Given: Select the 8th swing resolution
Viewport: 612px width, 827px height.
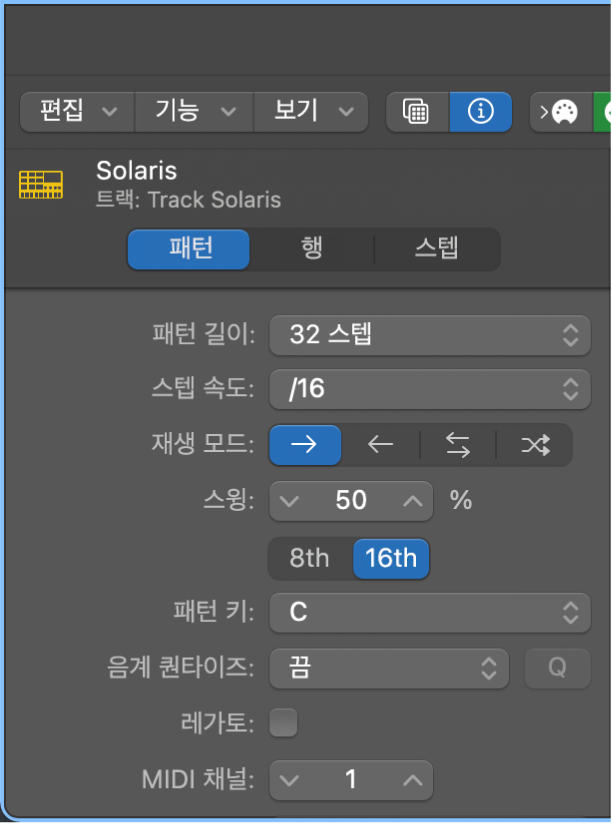Looking at the screenshot, I should [310, 559].
